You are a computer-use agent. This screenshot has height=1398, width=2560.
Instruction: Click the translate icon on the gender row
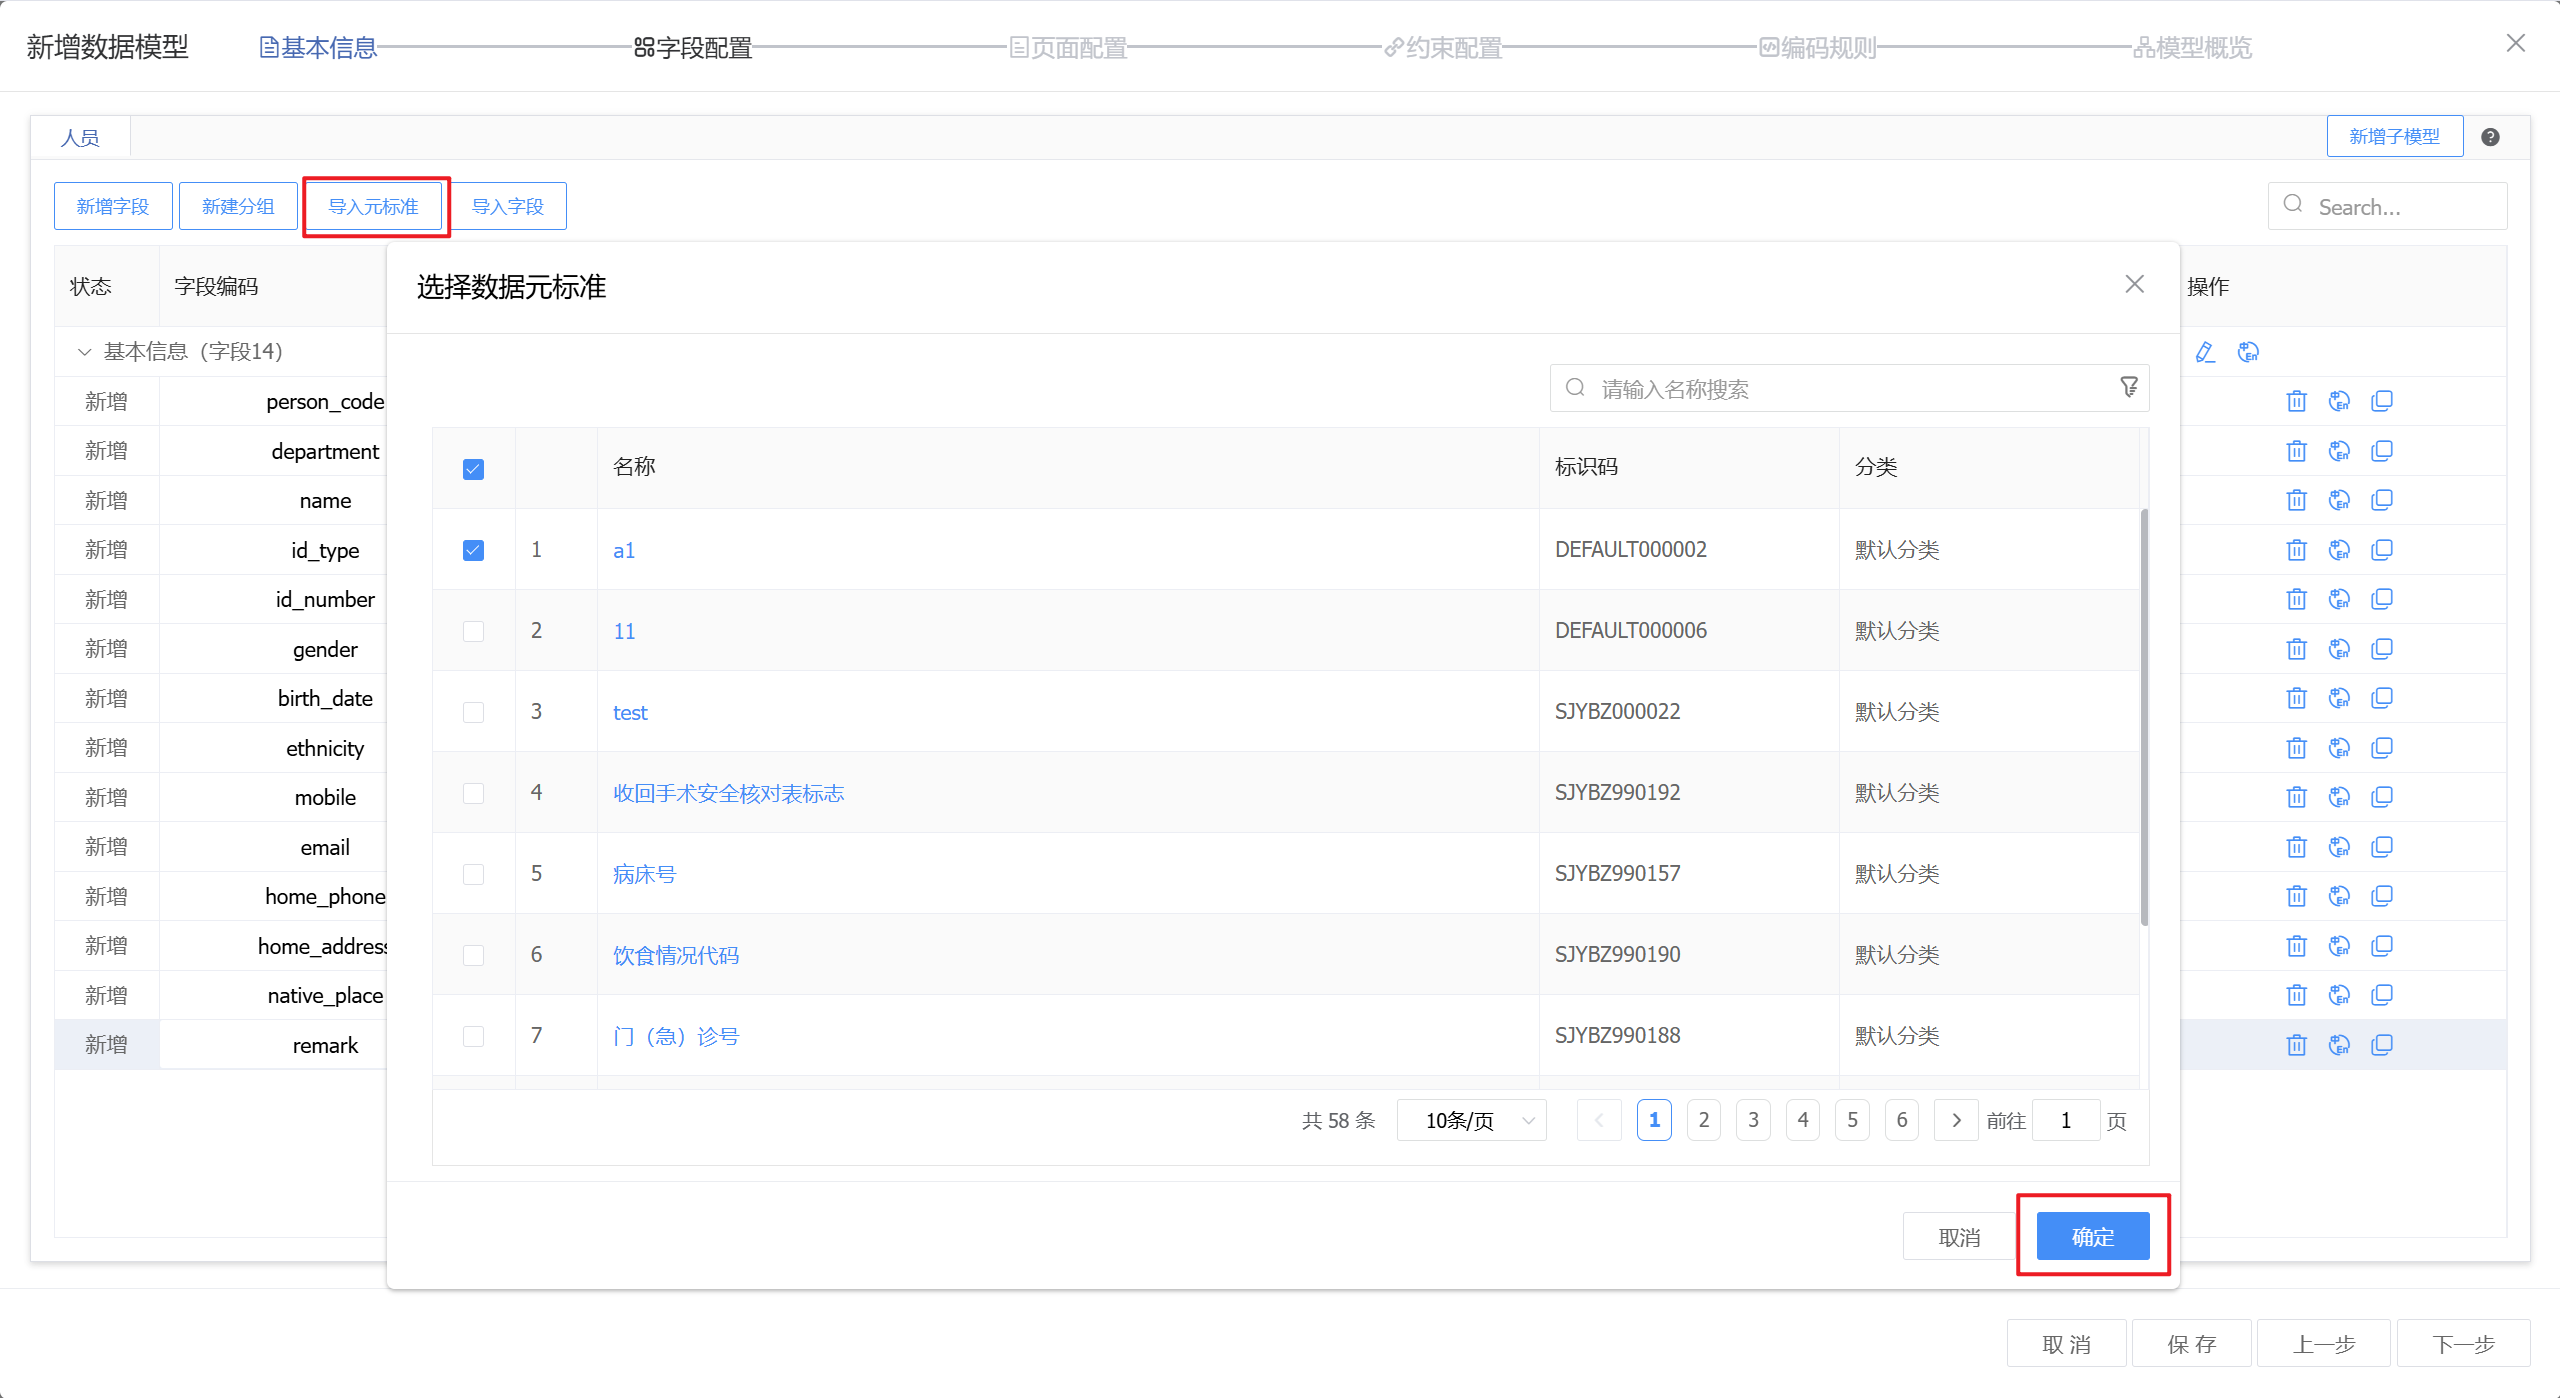2339,649
